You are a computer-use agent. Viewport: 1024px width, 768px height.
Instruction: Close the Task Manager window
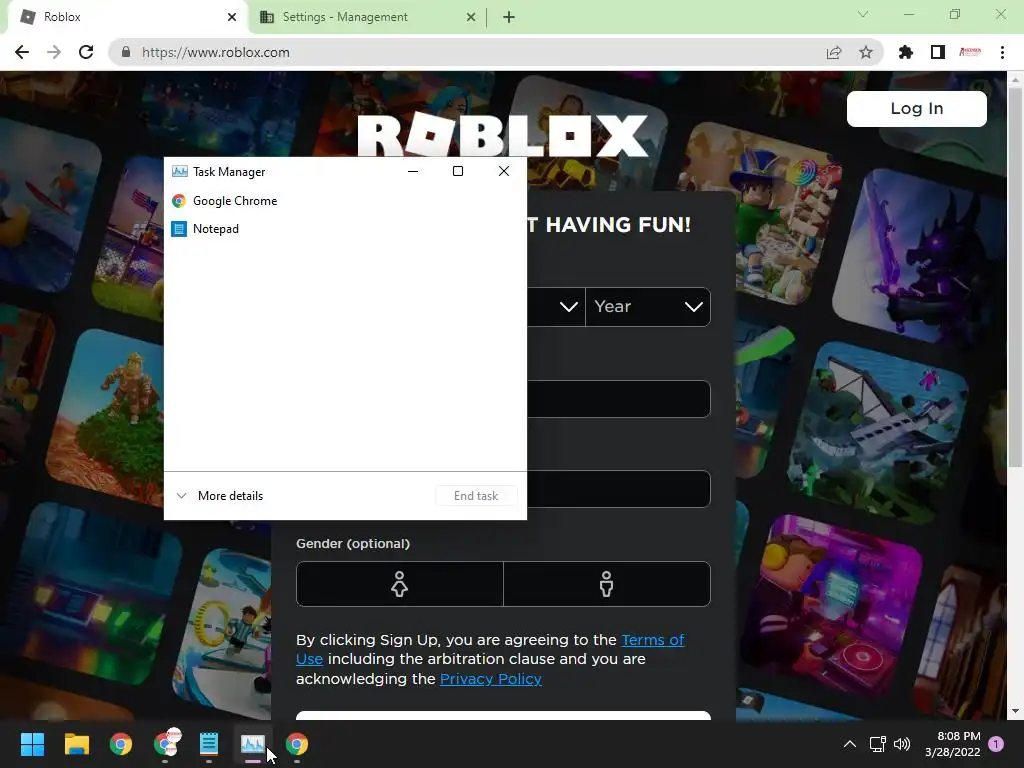(504, 171)
